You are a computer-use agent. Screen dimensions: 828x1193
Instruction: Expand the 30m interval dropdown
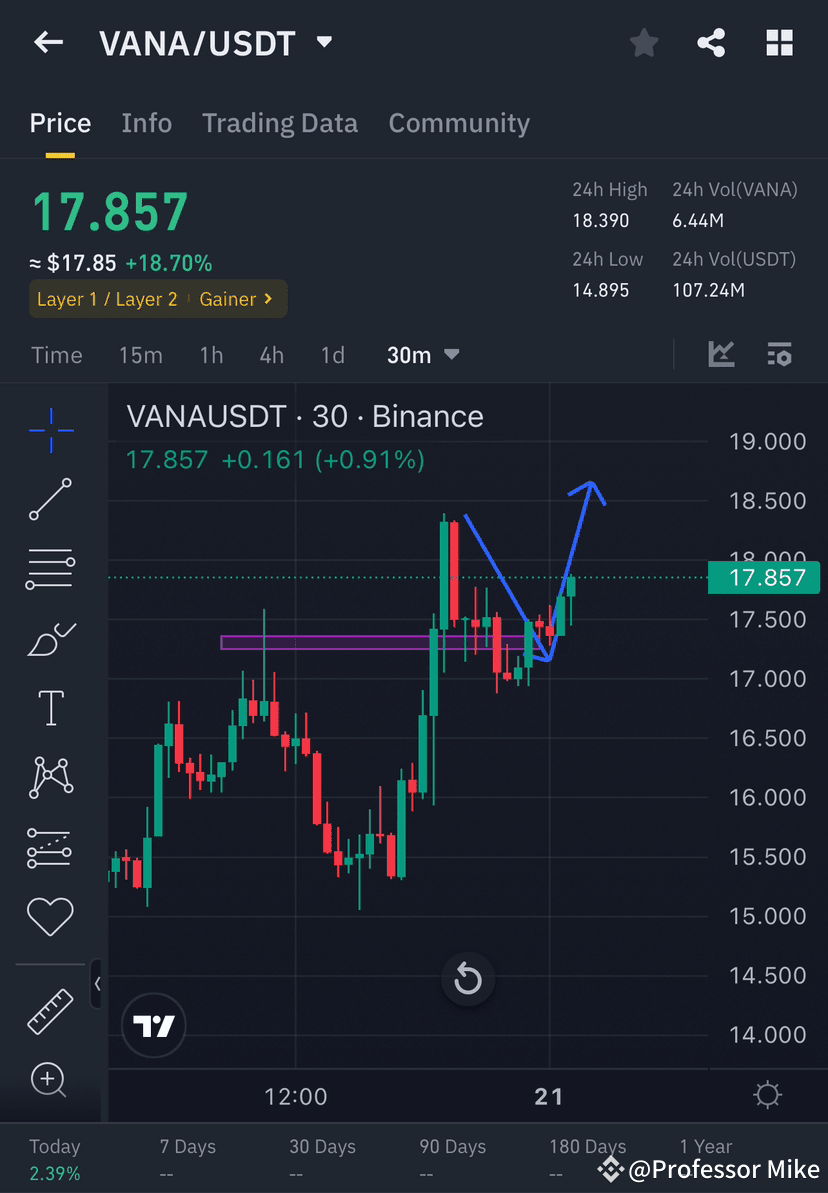(x=422, y=354)
